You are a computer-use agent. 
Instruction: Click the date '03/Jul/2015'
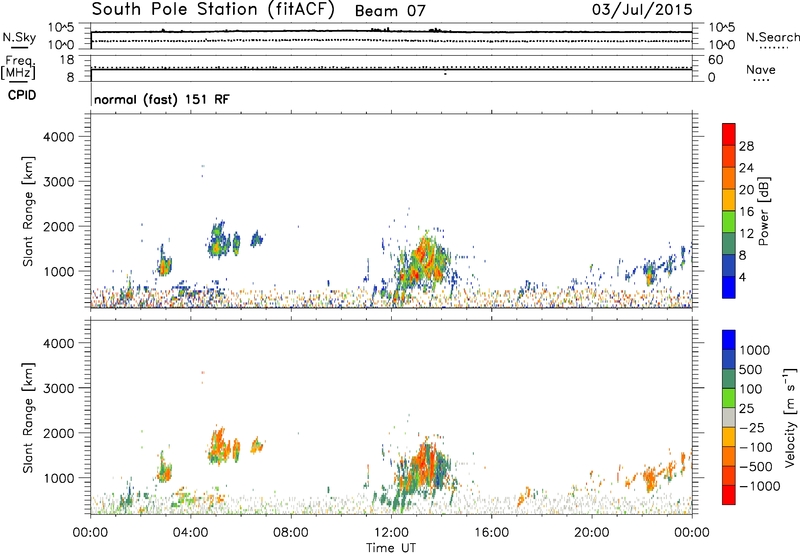[642, 10]
